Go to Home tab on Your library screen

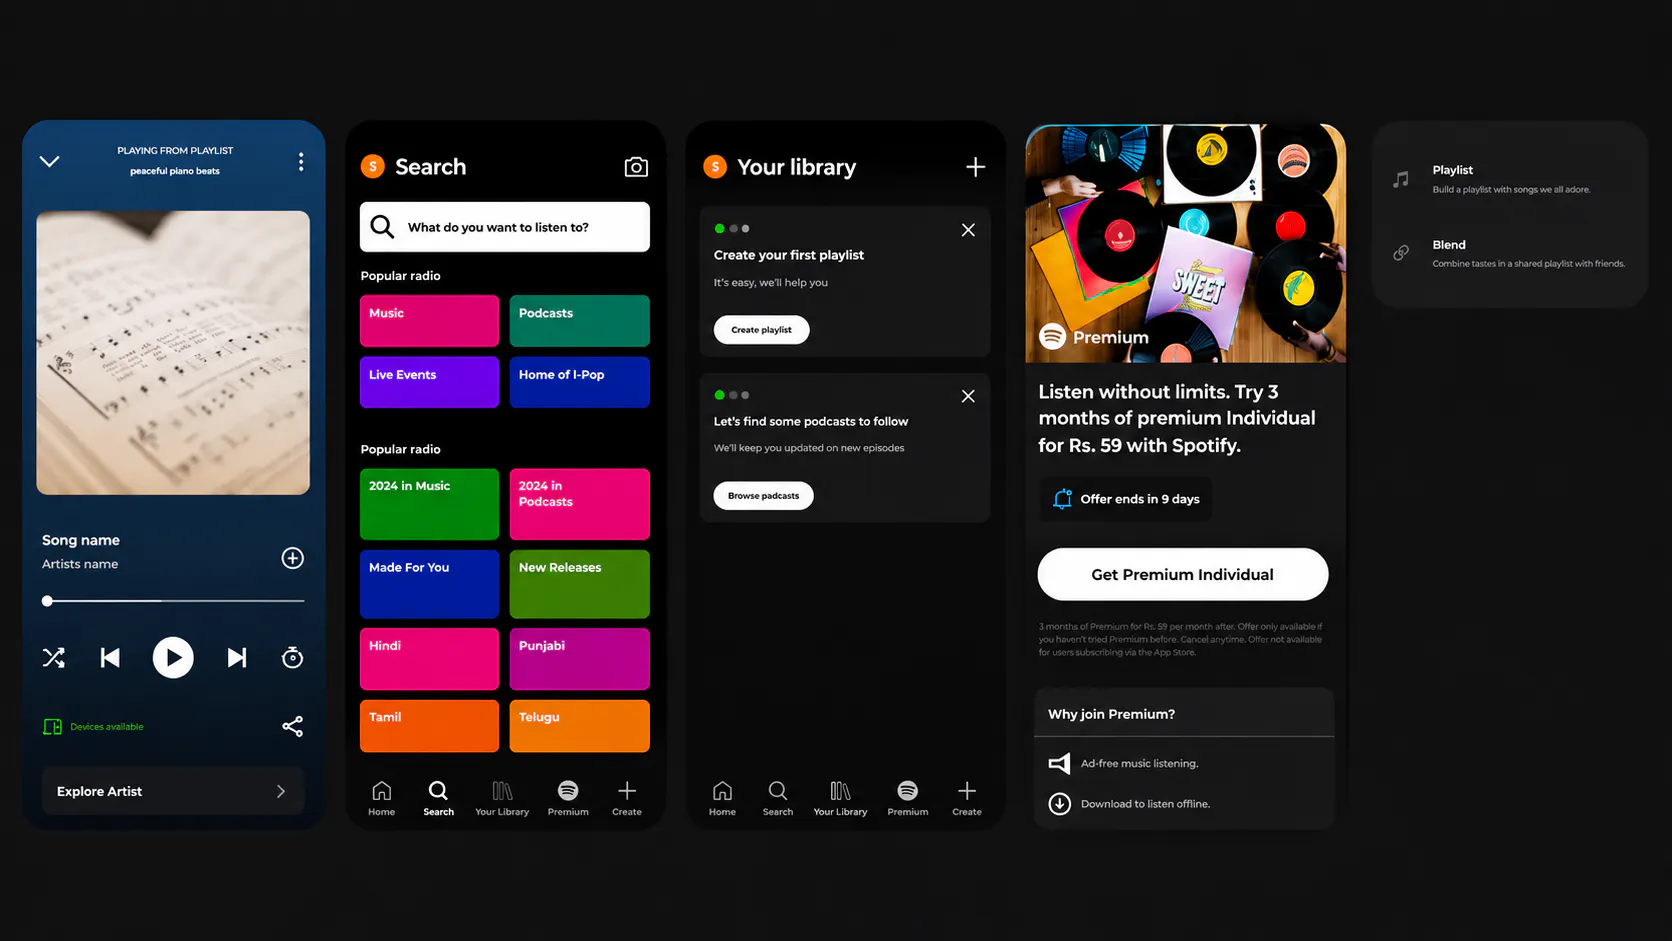(722, 798)
